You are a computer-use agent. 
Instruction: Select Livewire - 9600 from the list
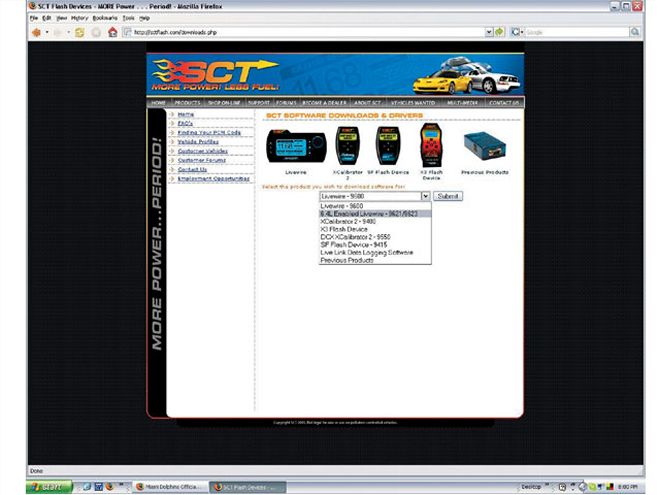tap(375, 206)
